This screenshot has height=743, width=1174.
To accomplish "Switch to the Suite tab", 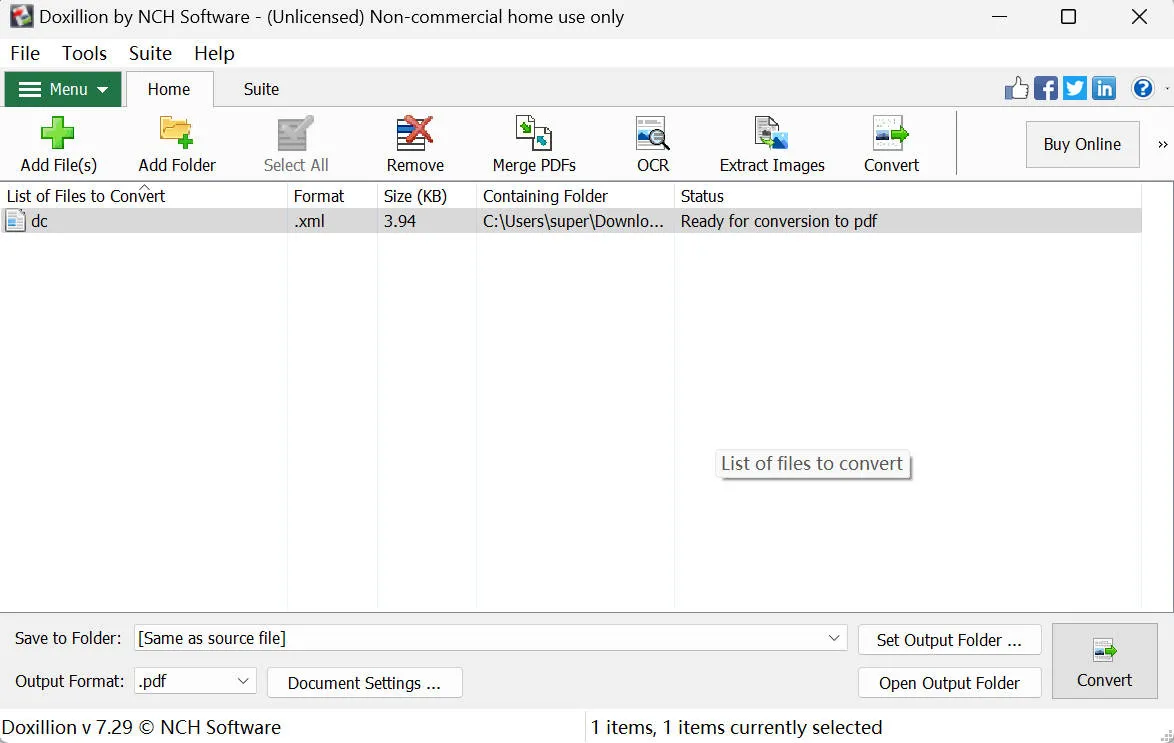I will 260,89.
